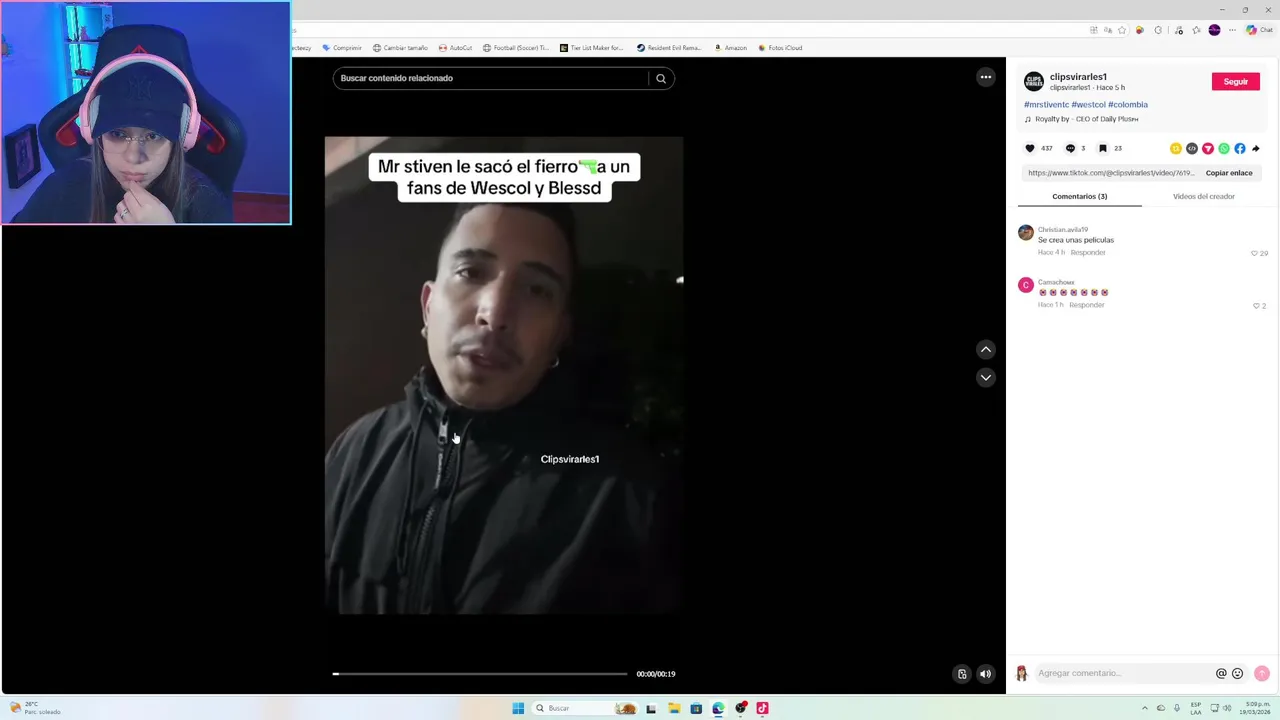Open the taskbar clock and date
Viewport: 1280px width, 720px height.
coord(1254,708)
